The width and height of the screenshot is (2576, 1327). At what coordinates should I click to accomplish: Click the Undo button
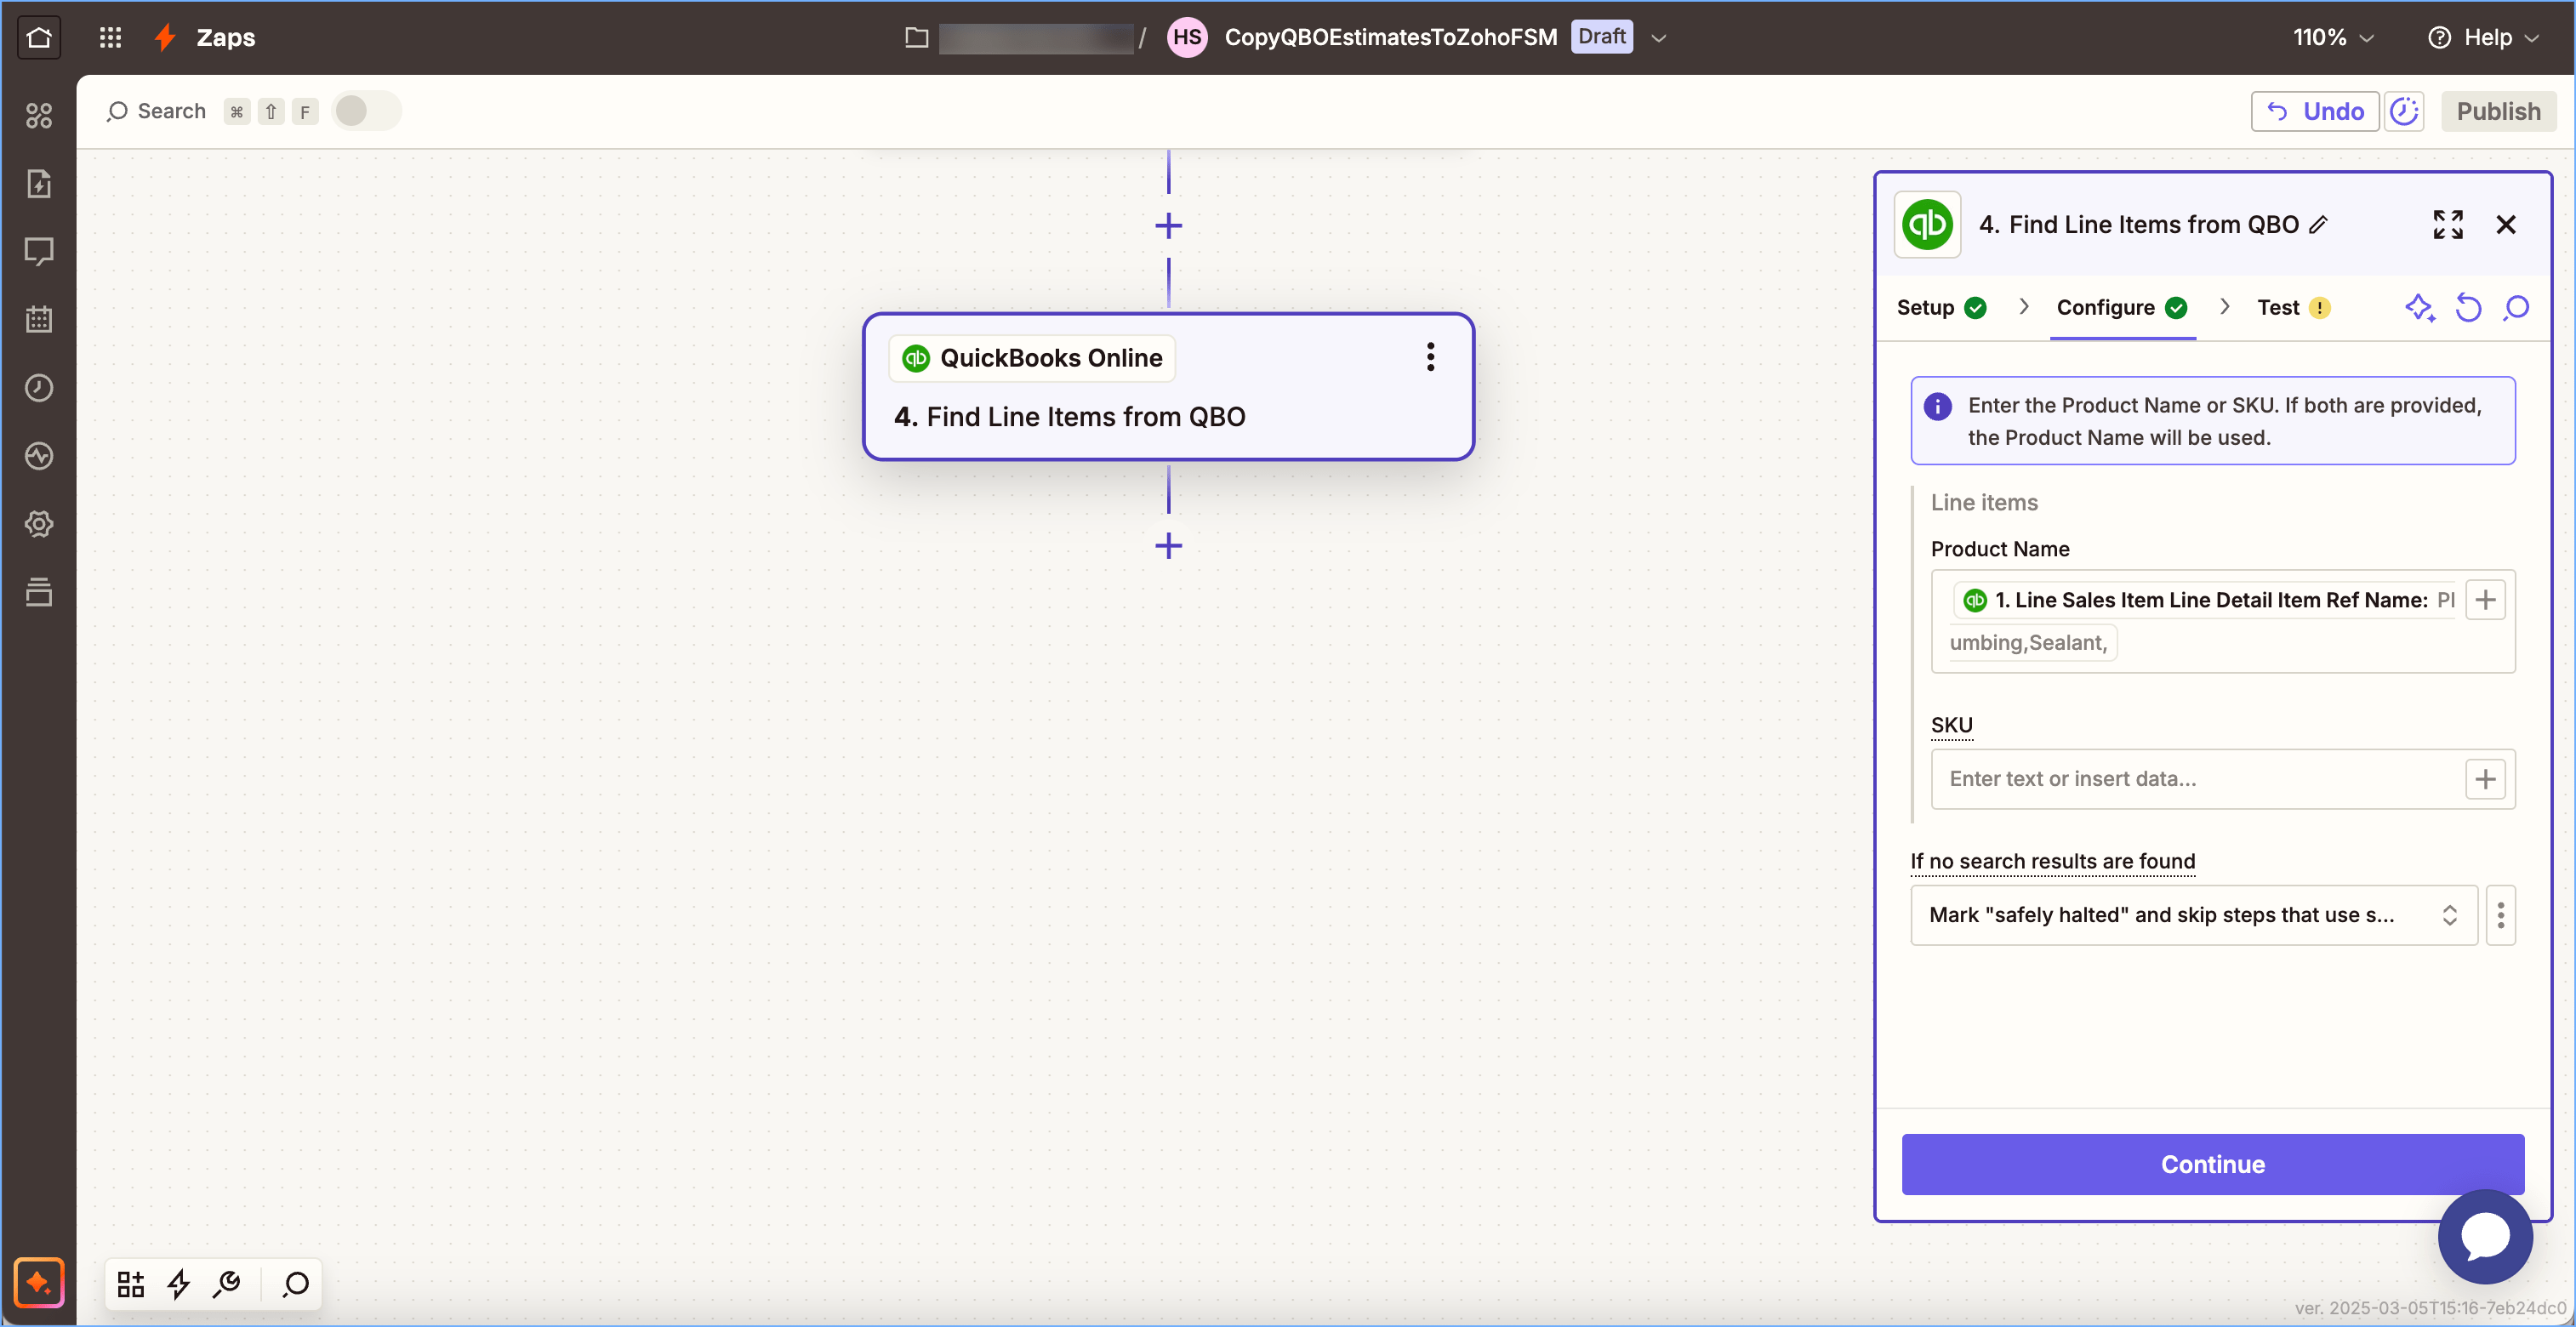(x=2314, y=111)
